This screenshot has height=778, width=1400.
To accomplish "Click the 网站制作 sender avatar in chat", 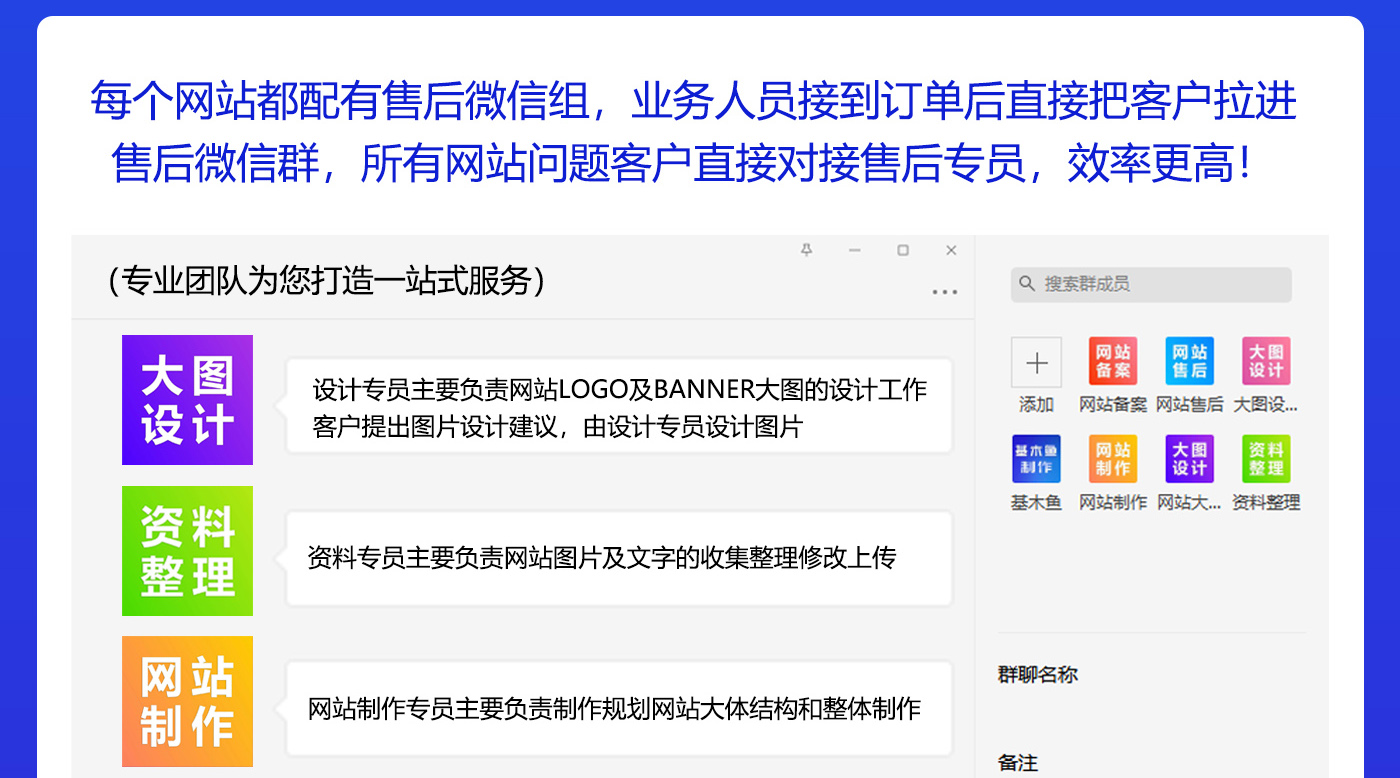I will coord(187,701).
